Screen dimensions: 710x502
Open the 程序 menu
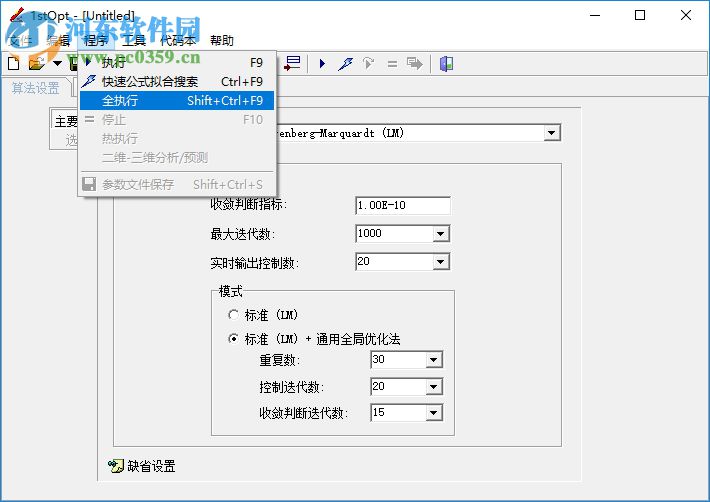[96, 41]
